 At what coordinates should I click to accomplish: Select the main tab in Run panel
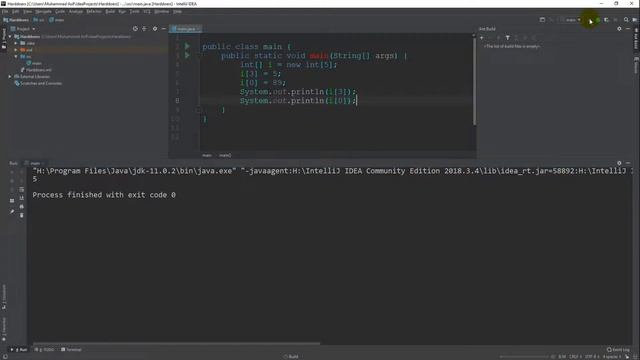35,163
